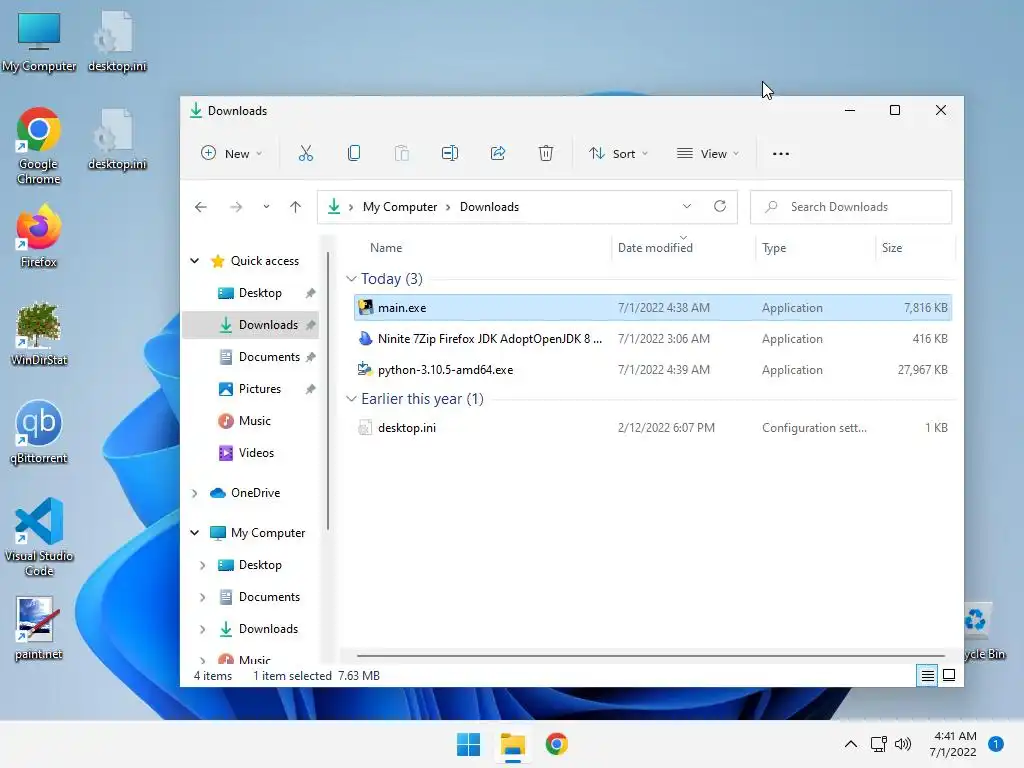The width and height of the screenshot is (1024, 768).
Task: Open the Windows Start button
Action: coord(468,744)
